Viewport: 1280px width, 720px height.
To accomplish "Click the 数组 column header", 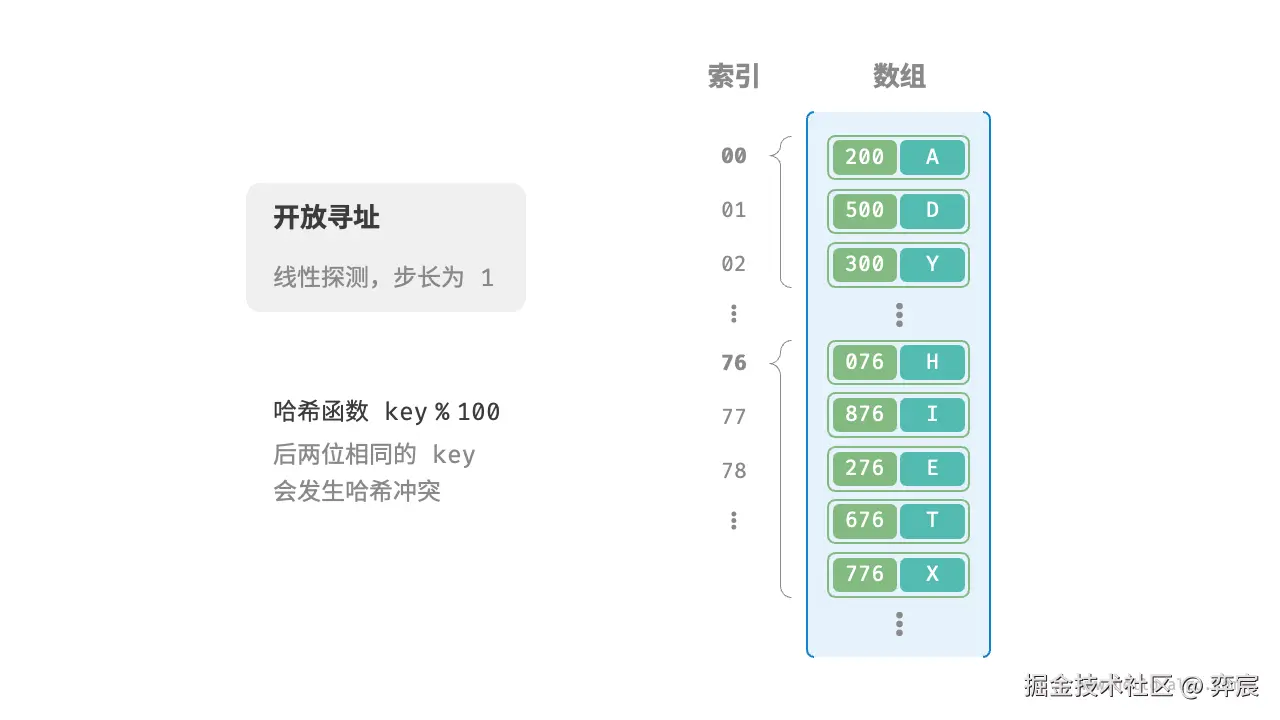I will point(899,76).
